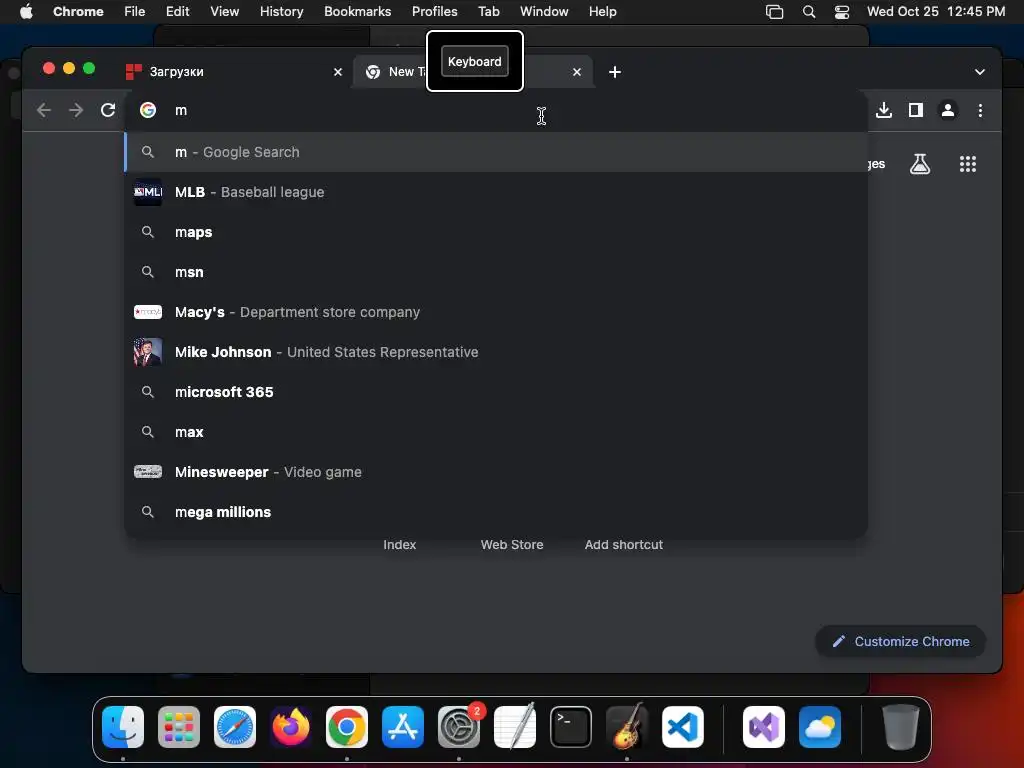
Task: Click the Chrome icon in the Dock
Action: click(x=347, y=727)
